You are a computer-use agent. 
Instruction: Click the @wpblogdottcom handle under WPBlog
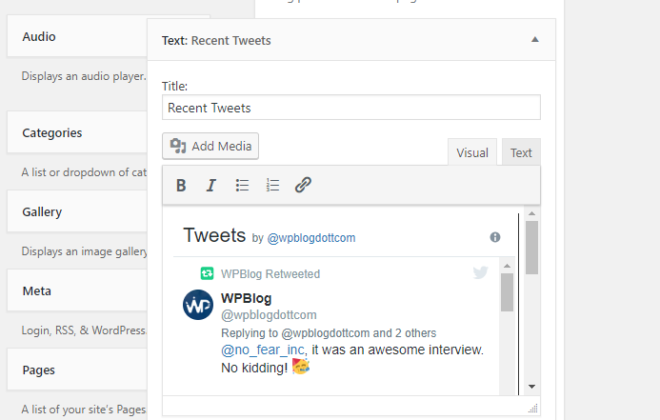click(269, 315)
